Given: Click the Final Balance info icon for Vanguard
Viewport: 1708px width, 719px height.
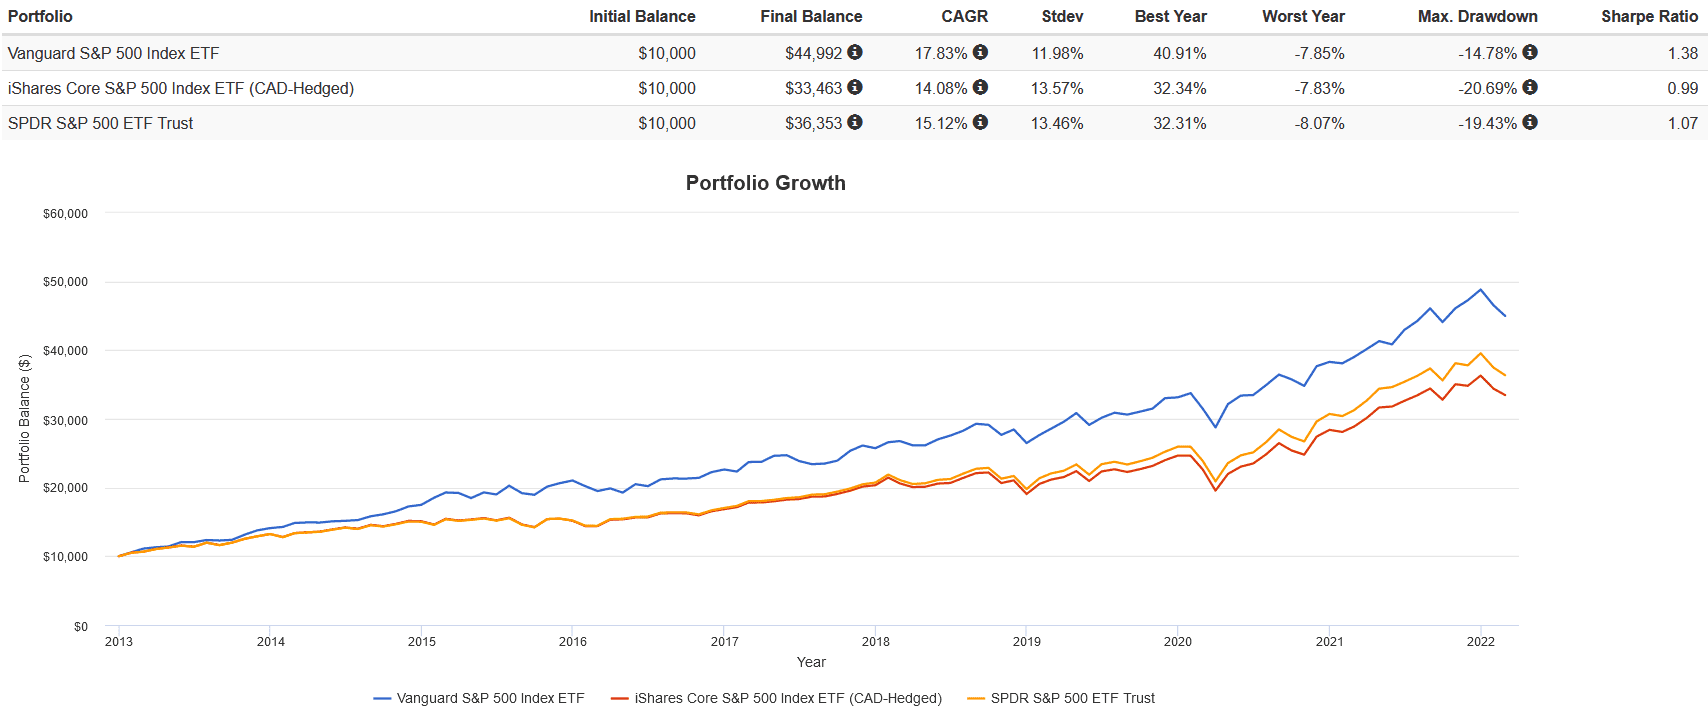Looking at the screenshot, I should 855,52.
